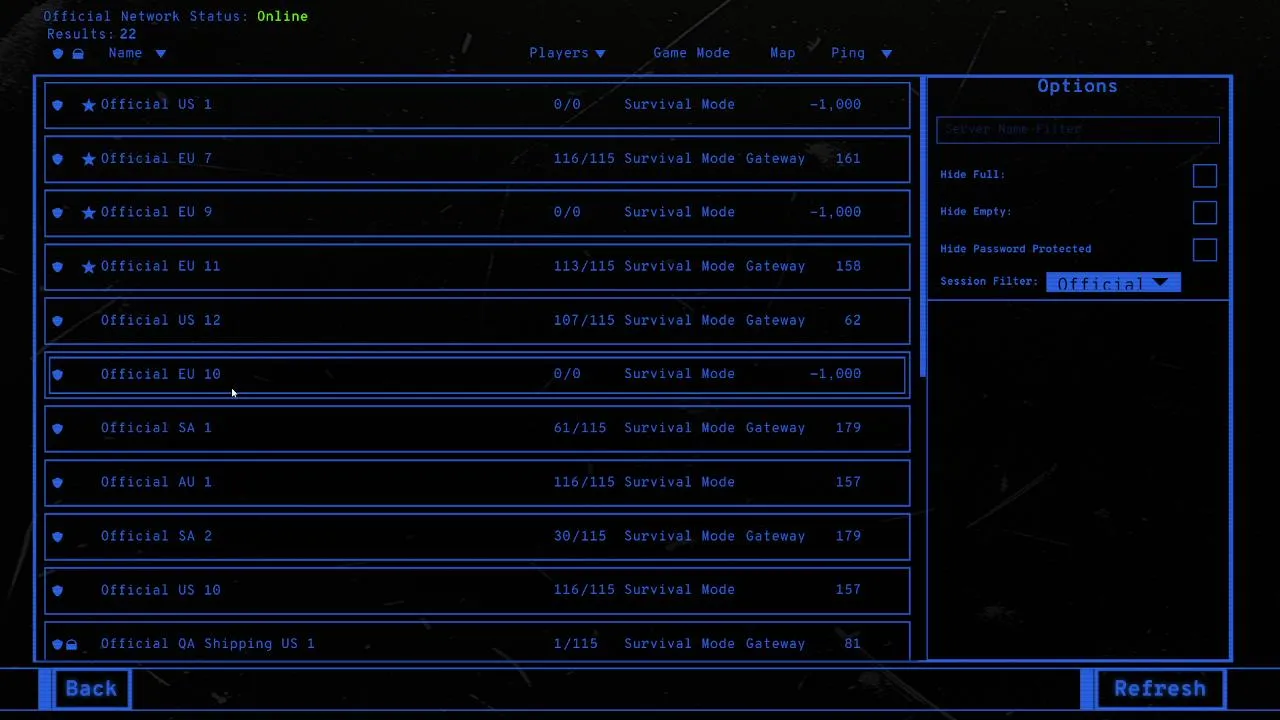1280x720 pixels.
Task: Click the shield icon on Official EU 7
Action: [57, 159]
